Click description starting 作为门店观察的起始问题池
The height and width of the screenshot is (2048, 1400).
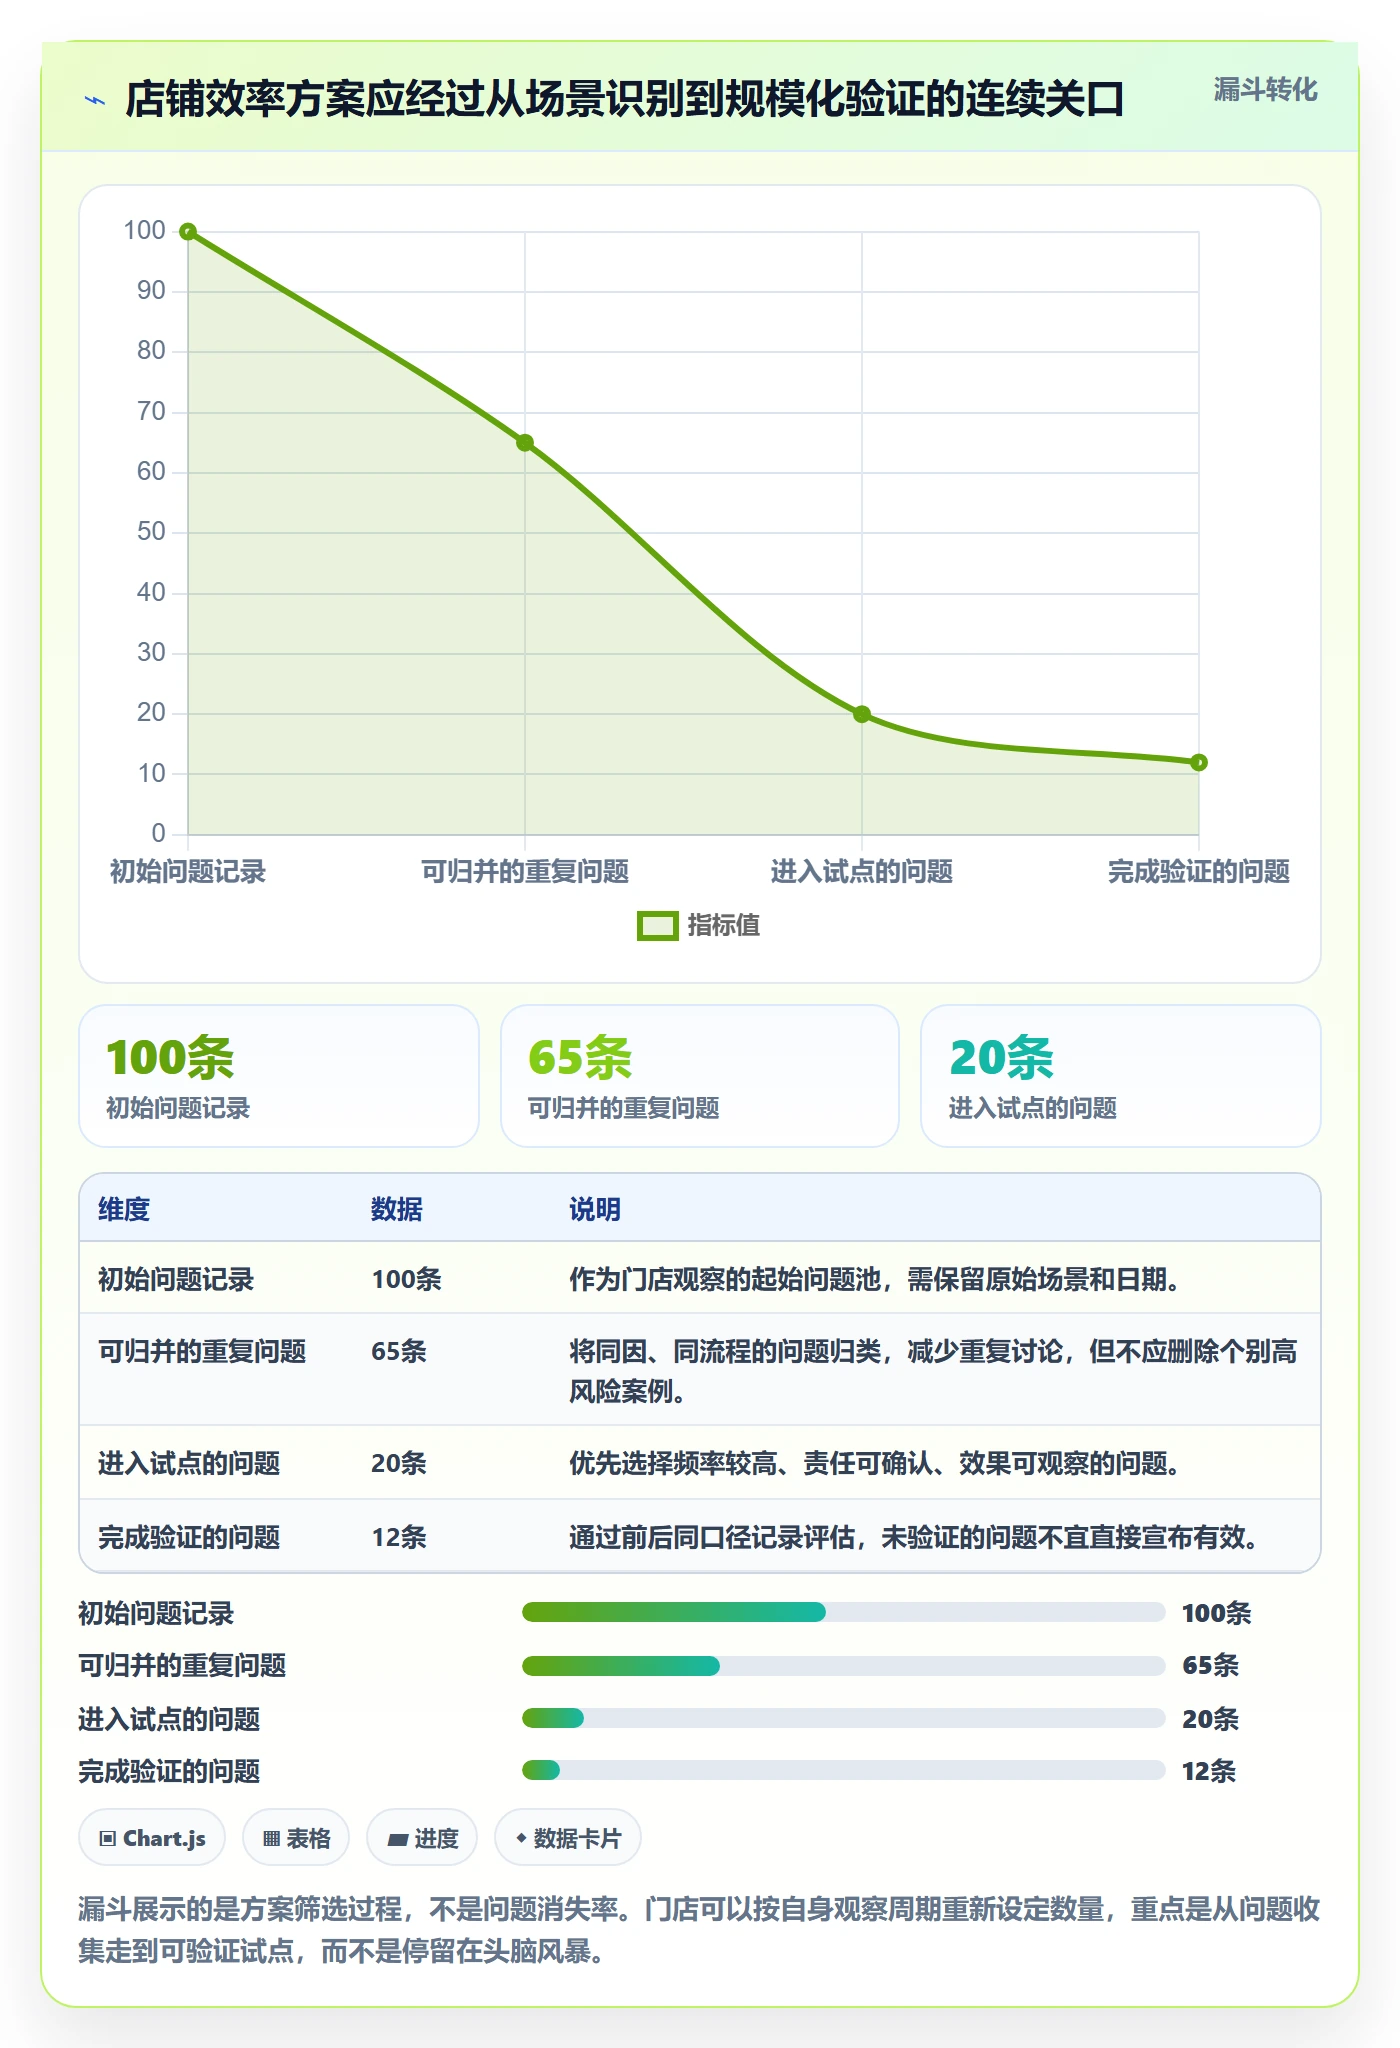[875, 1280]
